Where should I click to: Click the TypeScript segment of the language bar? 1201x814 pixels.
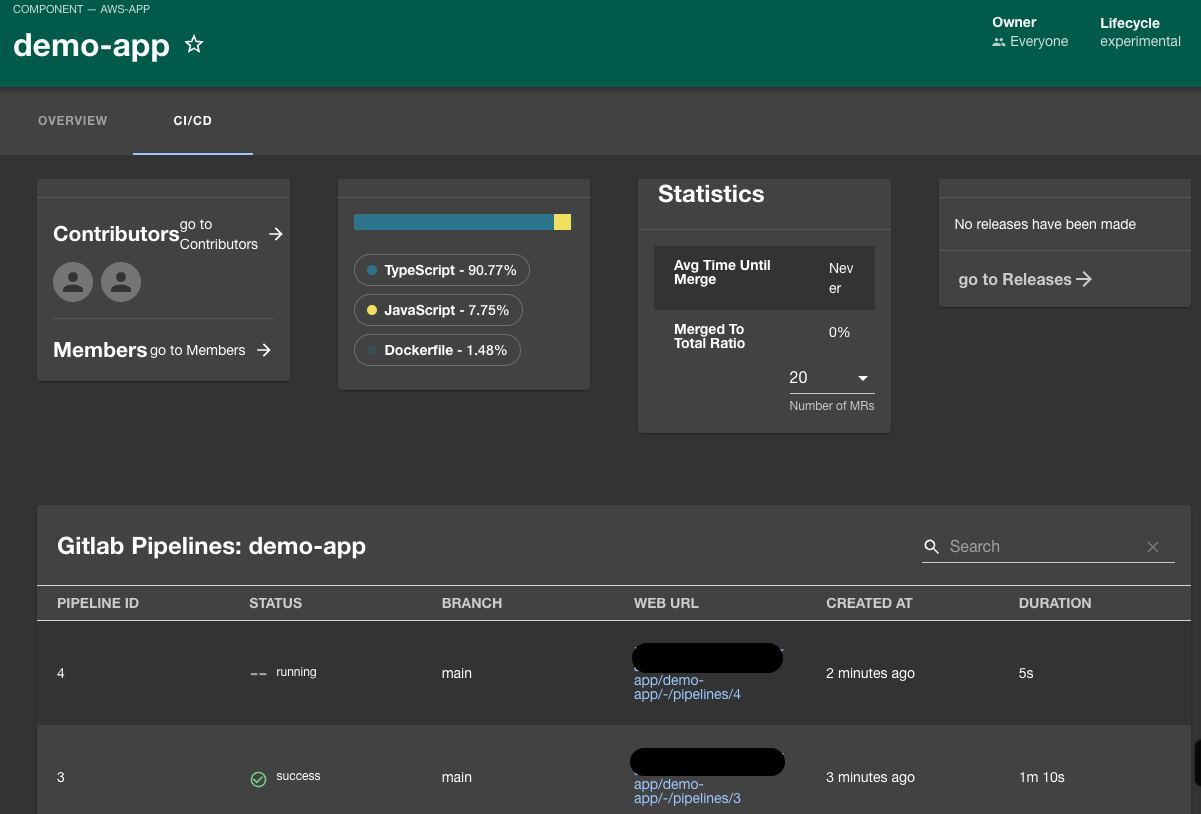pos(454,222)
